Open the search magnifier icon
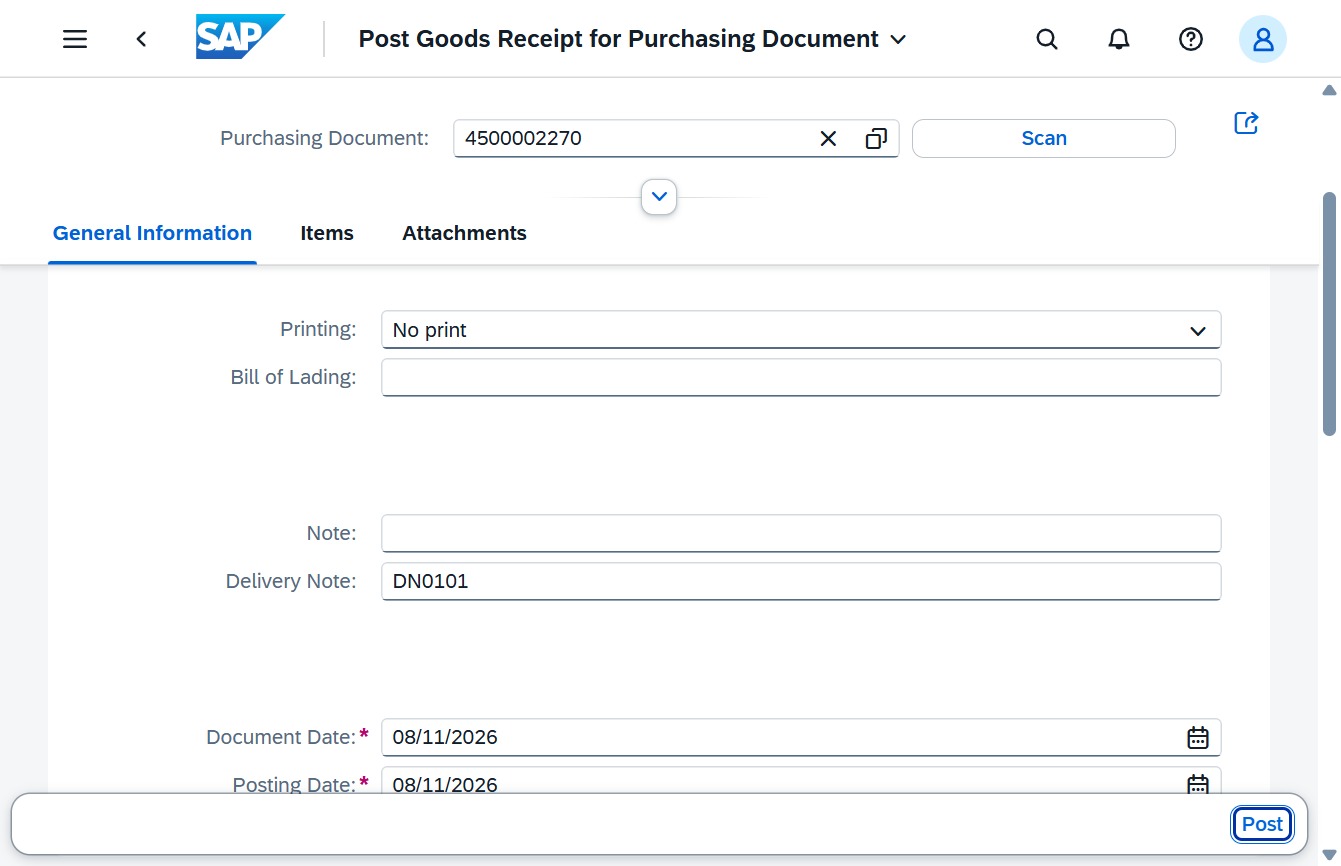The image size is (1341, 866). click(1047, 39)
